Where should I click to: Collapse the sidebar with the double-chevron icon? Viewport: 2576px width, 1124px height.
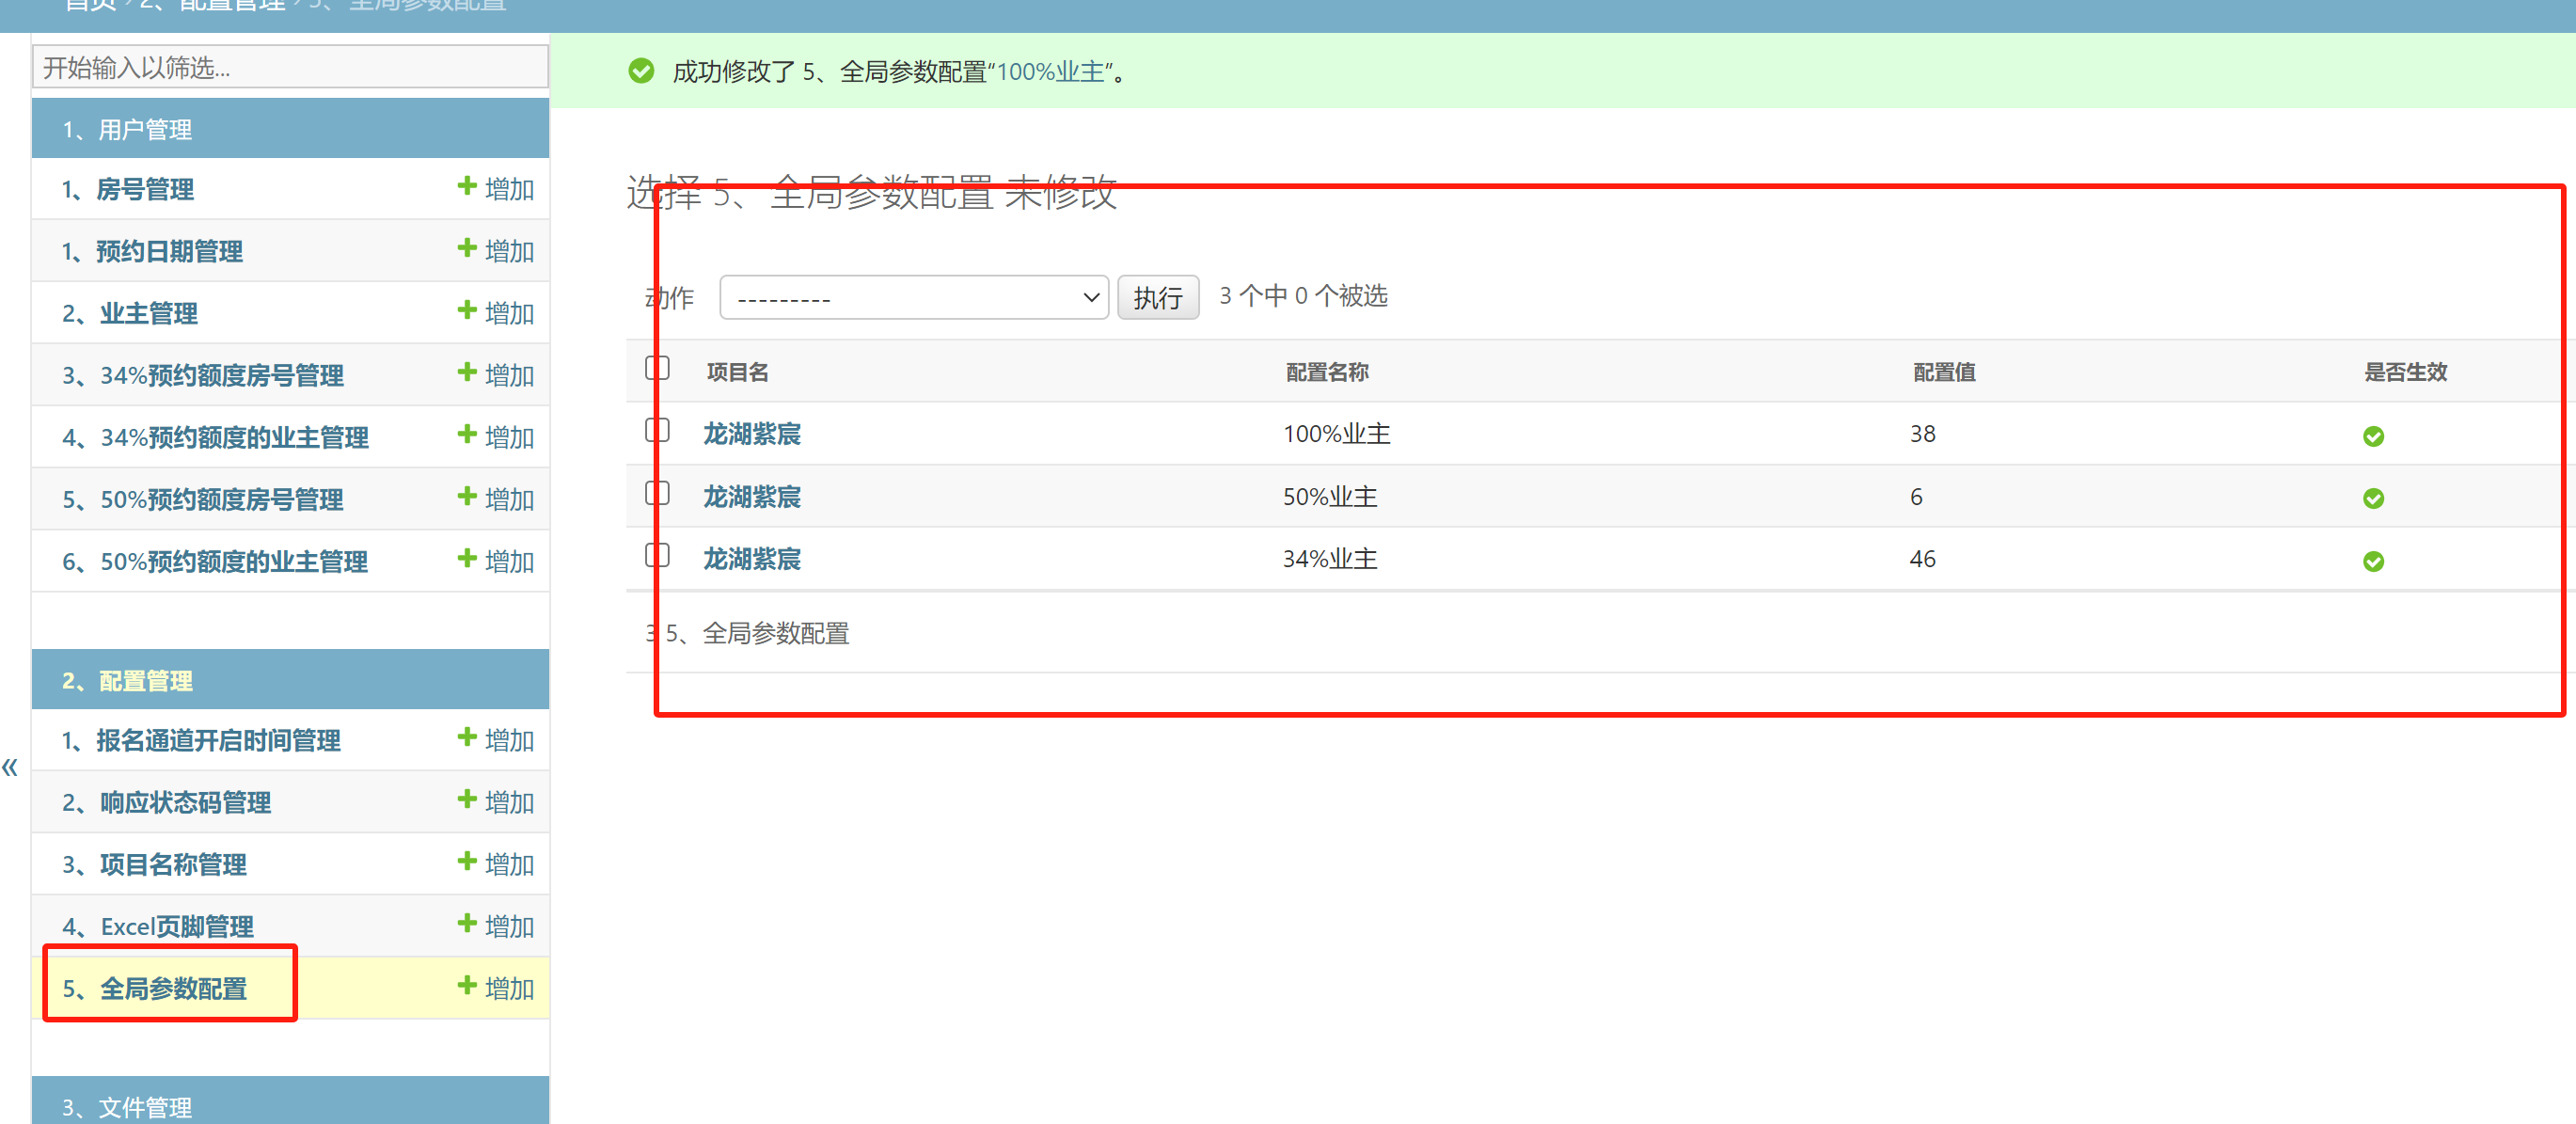point(10,768)
